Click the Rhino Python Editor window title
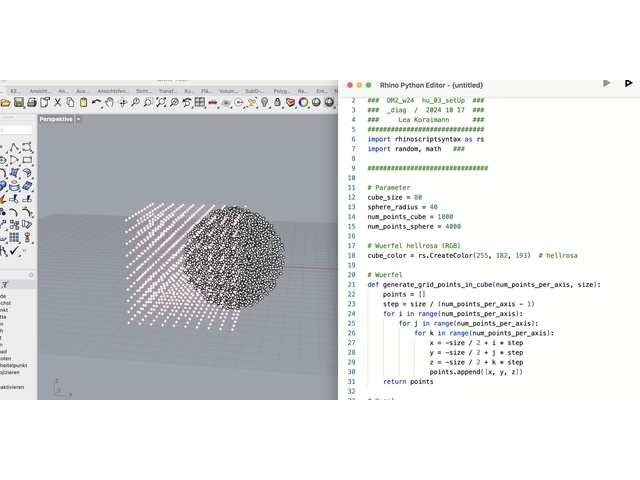 [x=431, y=85]
